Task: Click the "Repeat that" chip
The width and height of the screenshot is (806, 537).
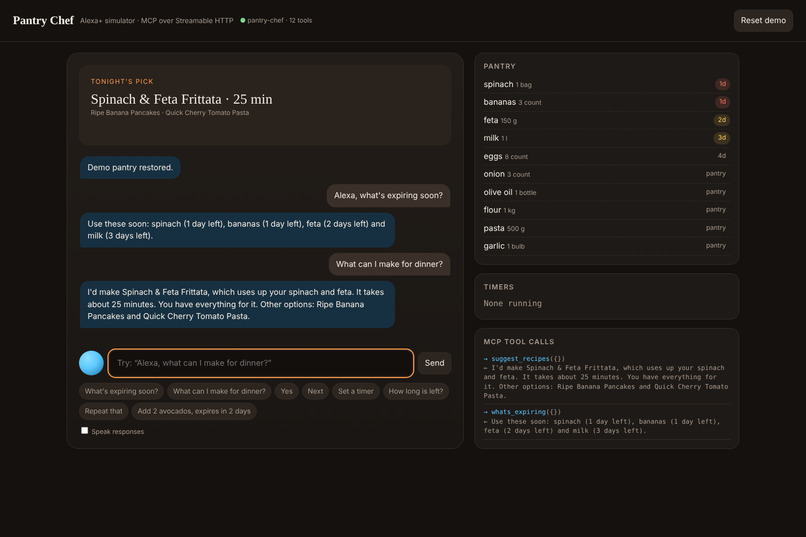Action: coord(103,411)
